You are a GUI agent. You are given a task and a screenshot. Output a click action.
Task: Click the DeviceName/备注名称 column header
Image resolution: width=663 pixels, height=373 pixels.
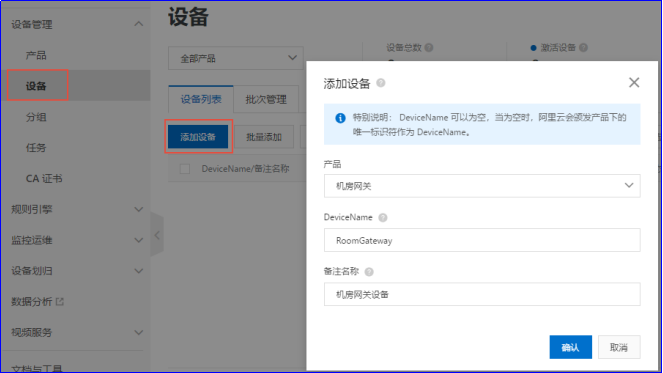(245, 169)
